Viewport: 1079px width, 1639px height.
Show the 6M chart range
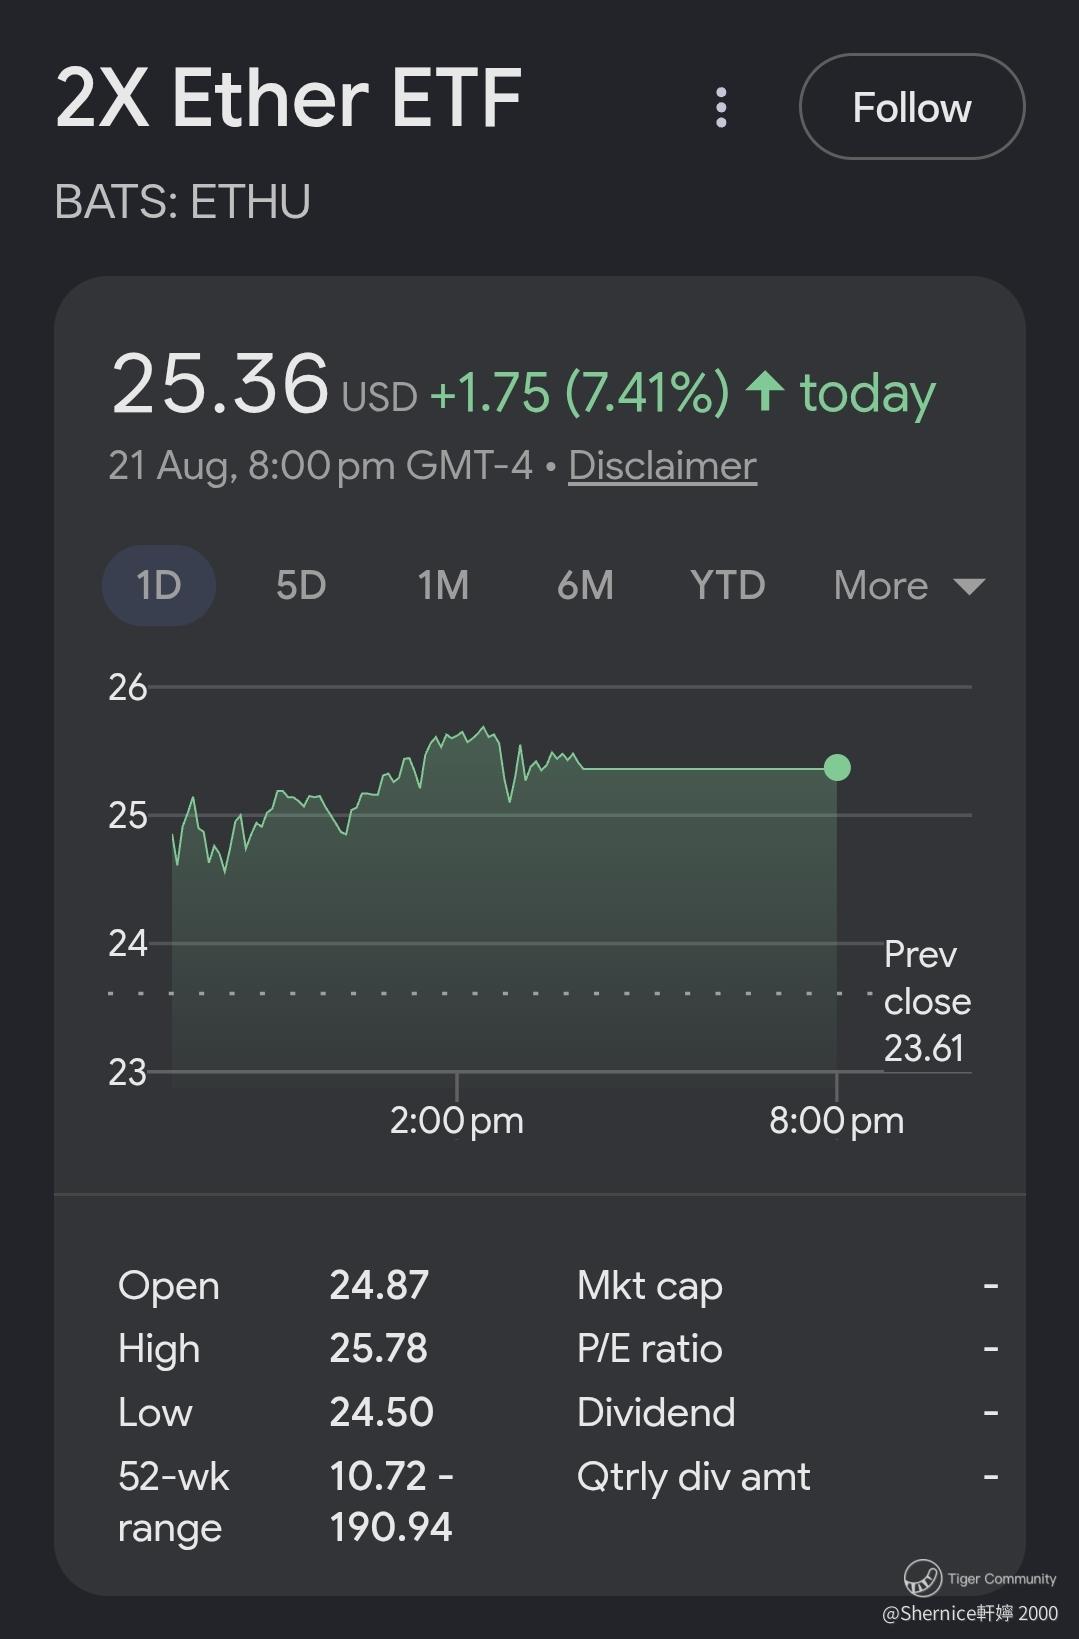tap(585, 585)
